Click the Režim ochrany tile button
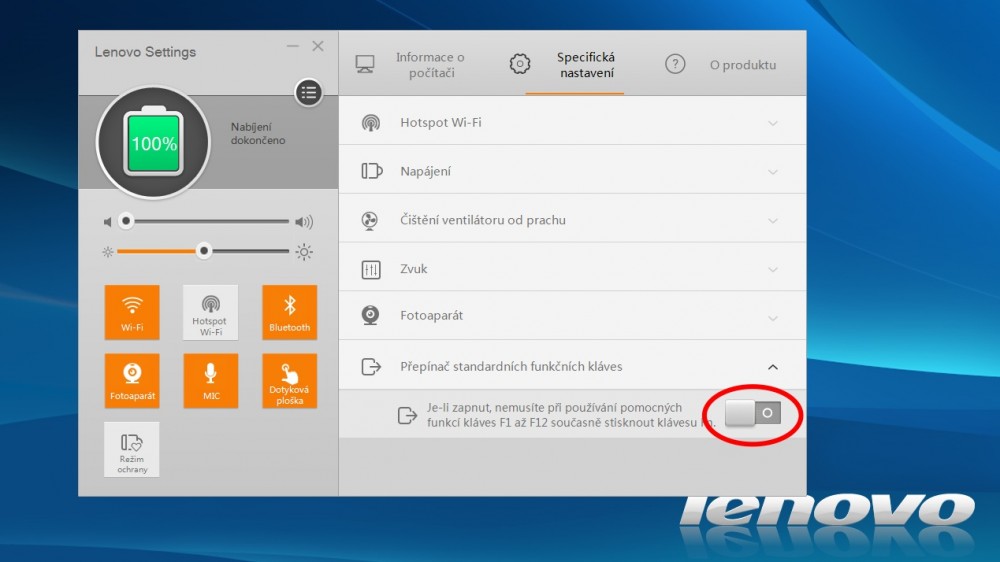This screenshot has height=562, width=1000. [x=132, y=449]
